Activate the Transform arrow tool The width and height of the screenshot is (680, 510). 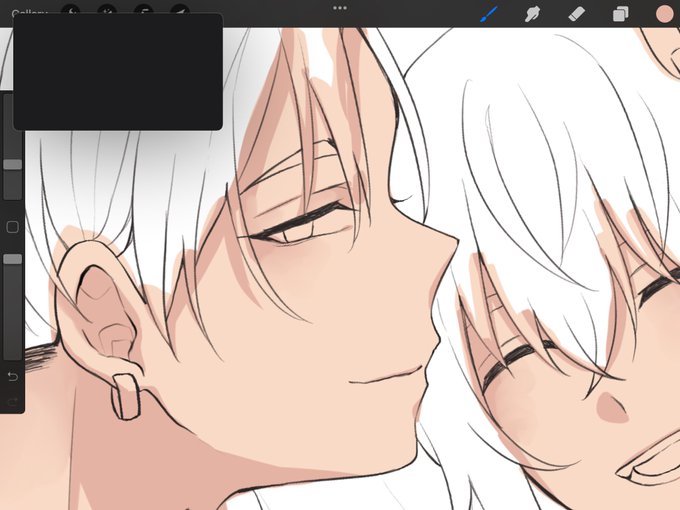click(x=180, y=10)
